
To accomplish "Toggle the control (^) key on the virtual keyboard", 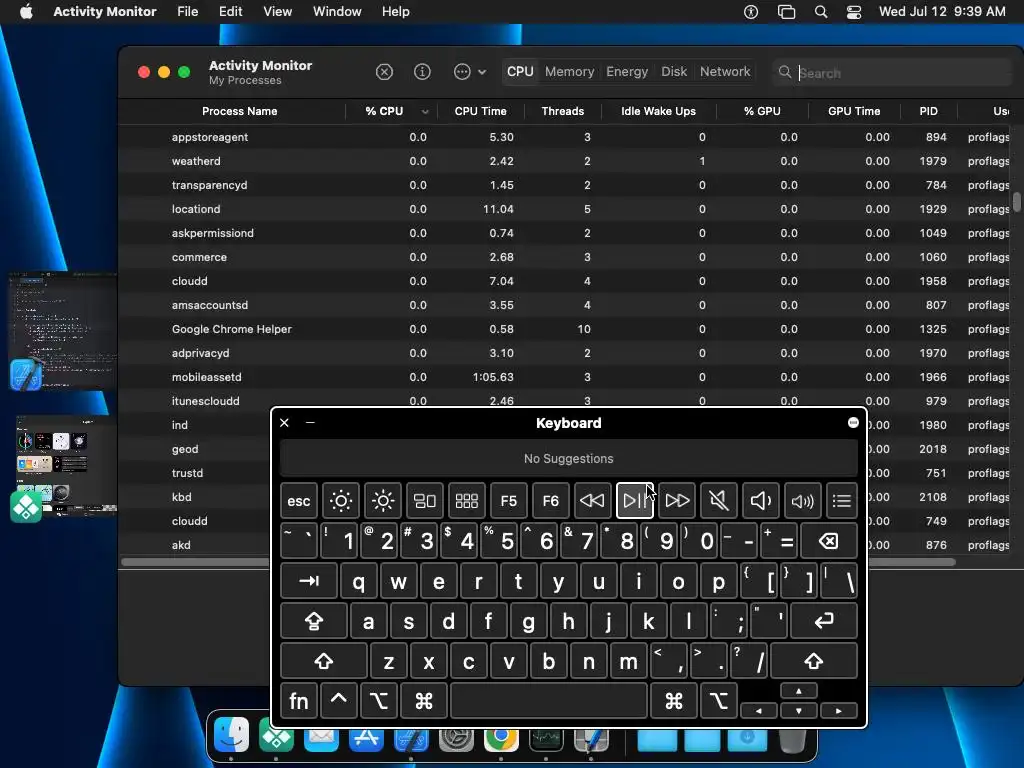I will [338, 701].
